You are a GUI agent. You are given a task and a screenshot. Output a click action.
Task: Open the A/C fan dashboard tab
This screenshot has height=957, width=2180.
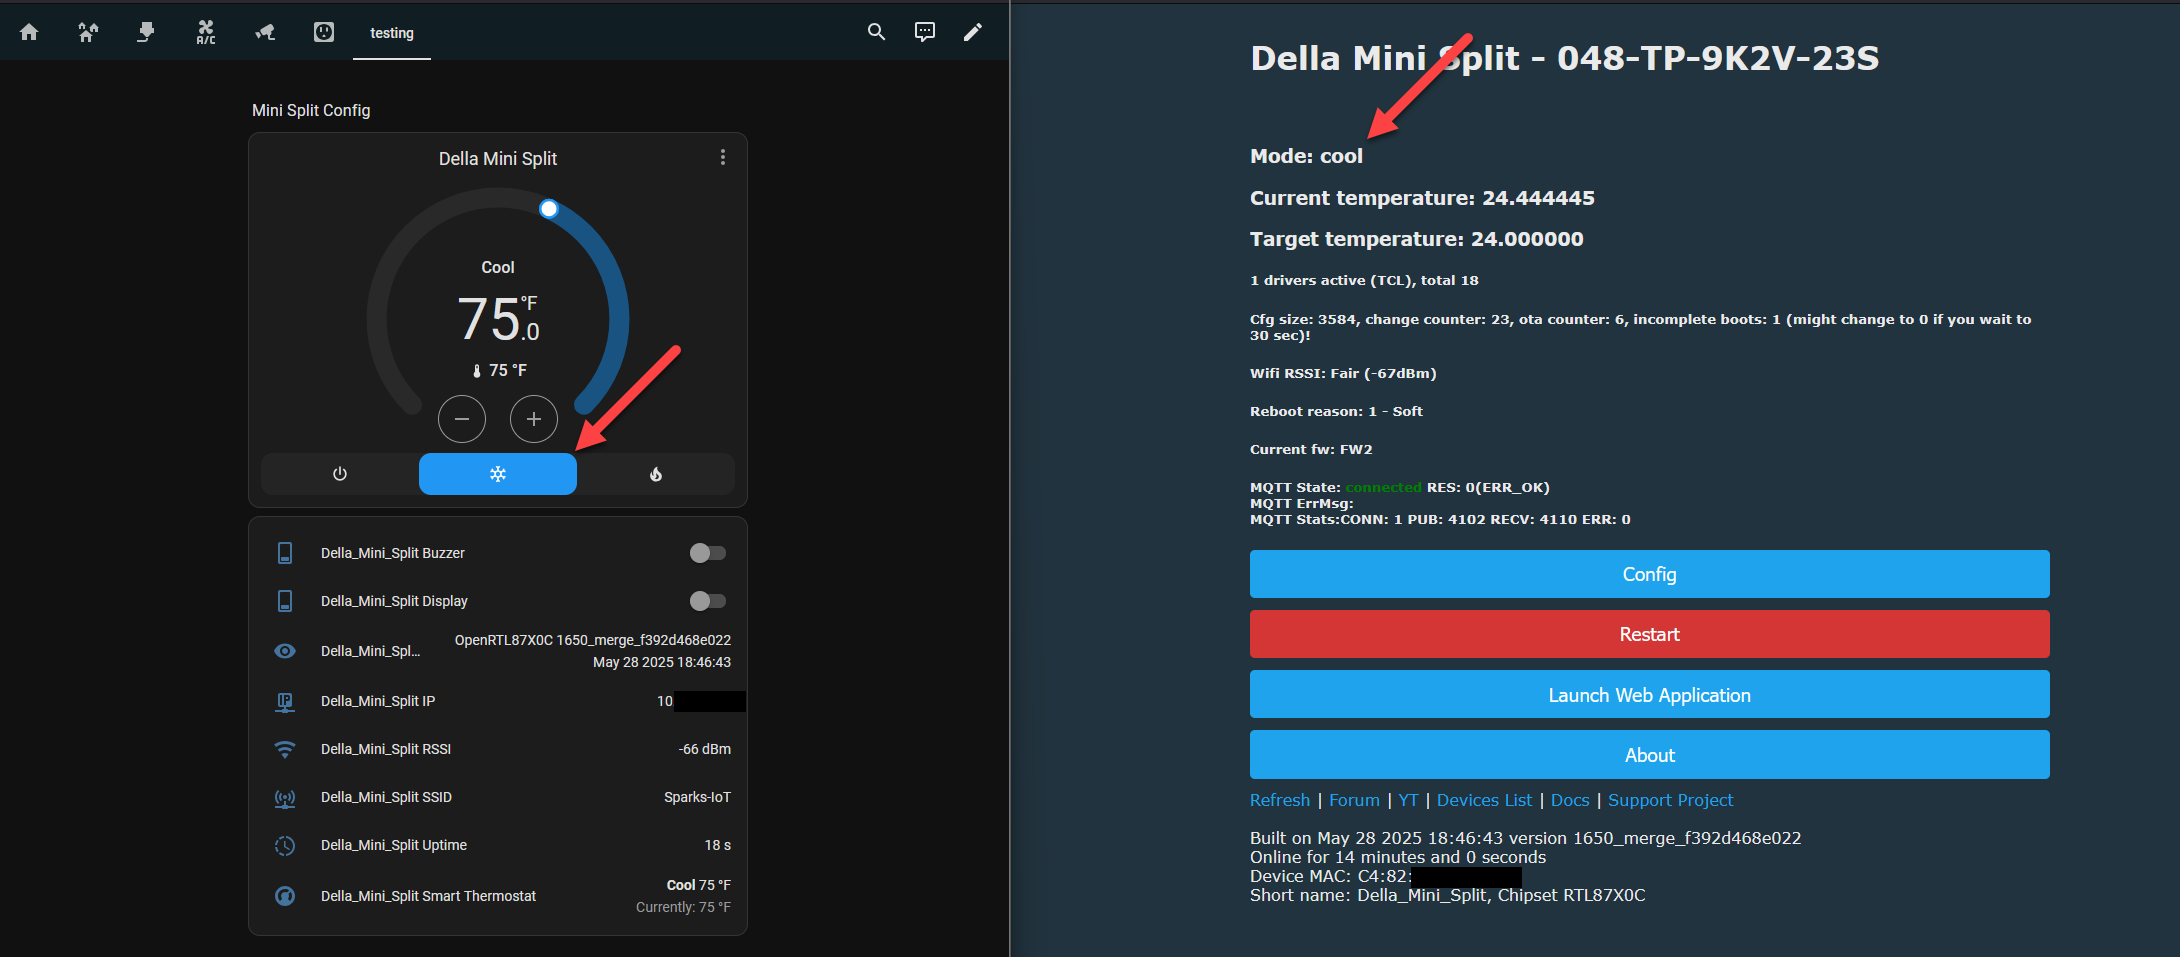click(x=206, y=32)
